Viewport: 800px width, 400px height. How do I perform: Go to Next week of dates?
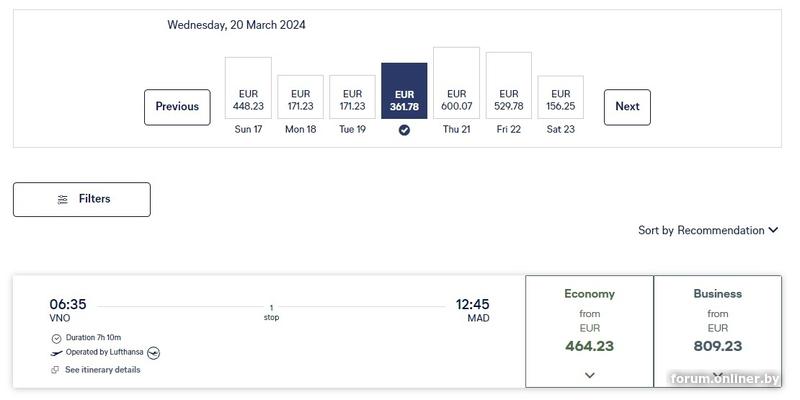(627, 107)
